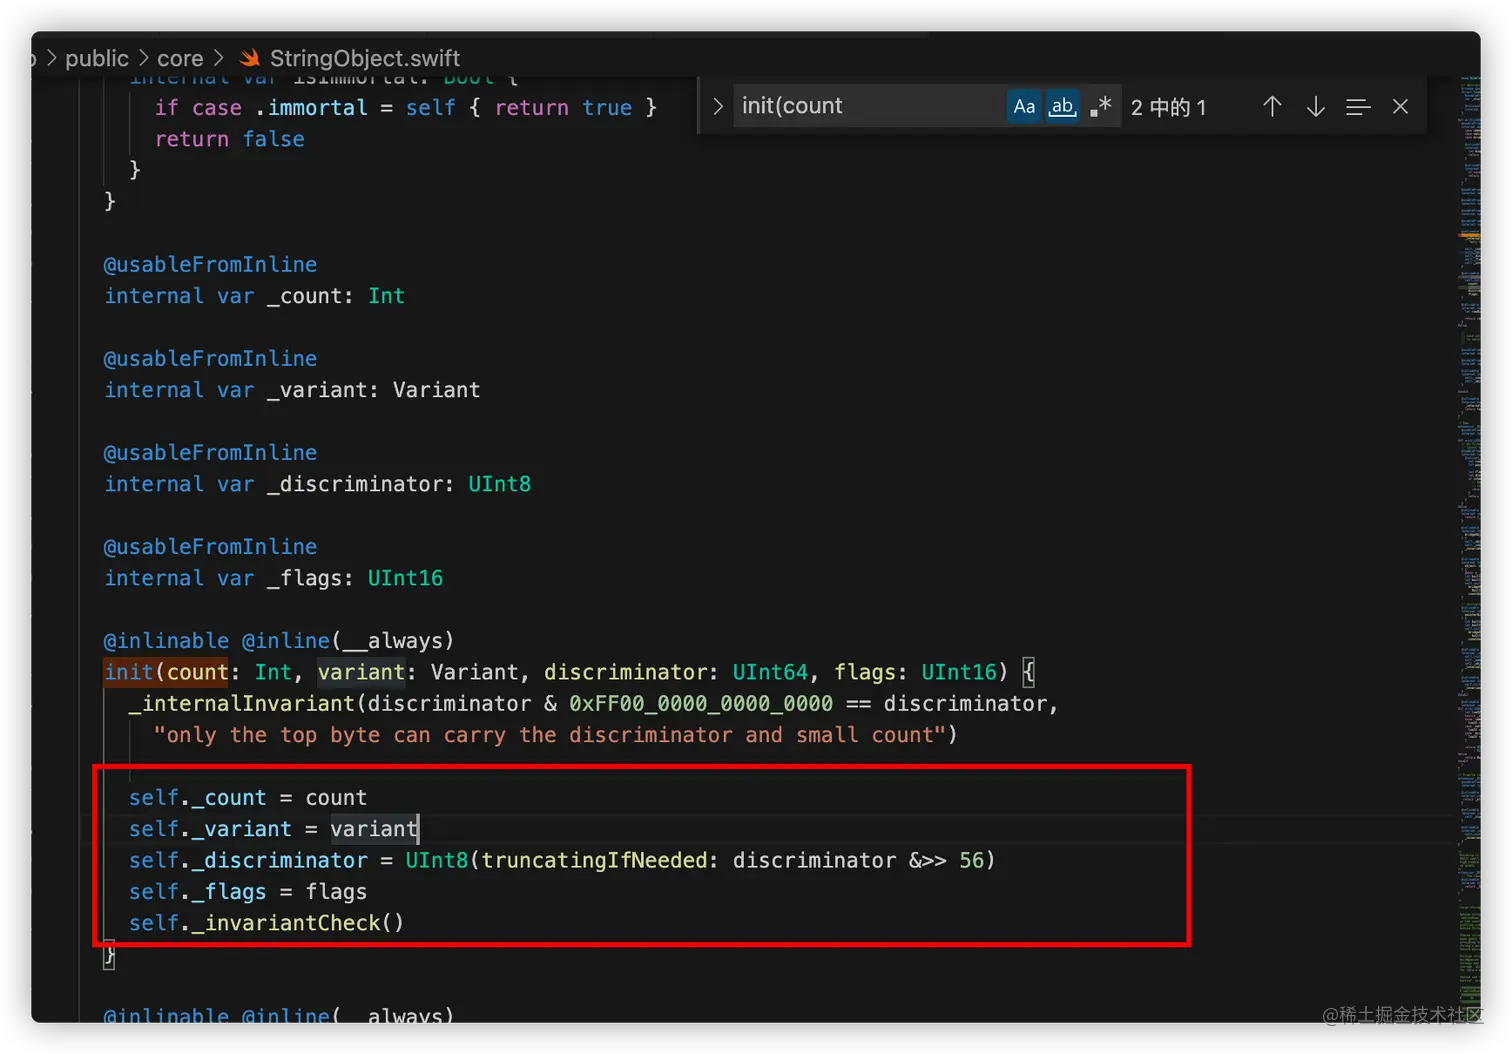Click the 0xFF00_0000_0000_0000 literal
Viewport: 1512px width, 1054px height.
coord(701,704)
